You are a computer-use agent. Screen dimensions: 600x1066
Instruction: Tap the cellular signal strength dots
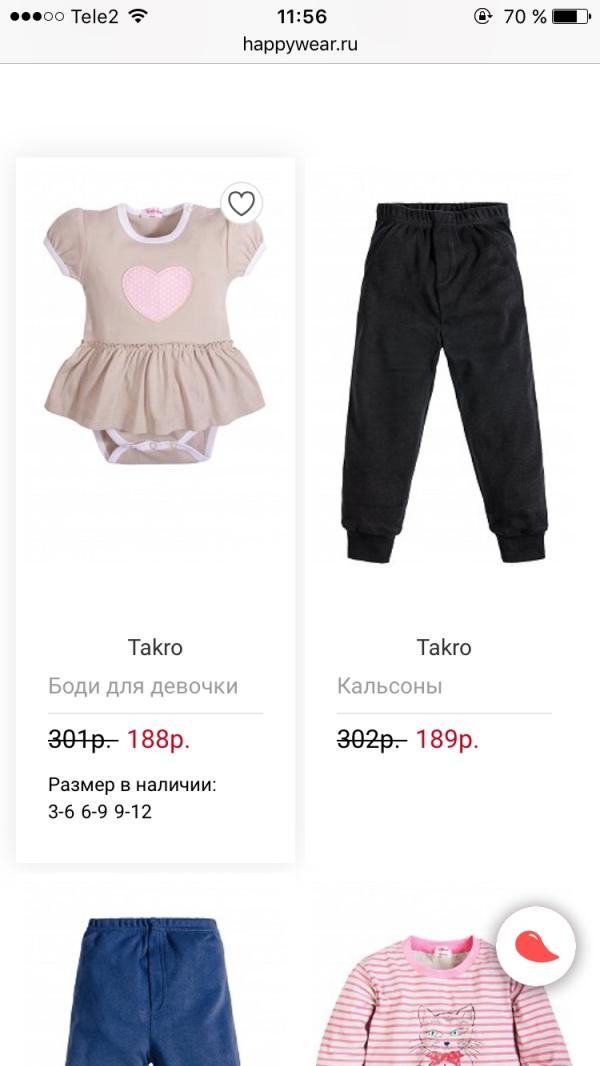click(37, 16)
